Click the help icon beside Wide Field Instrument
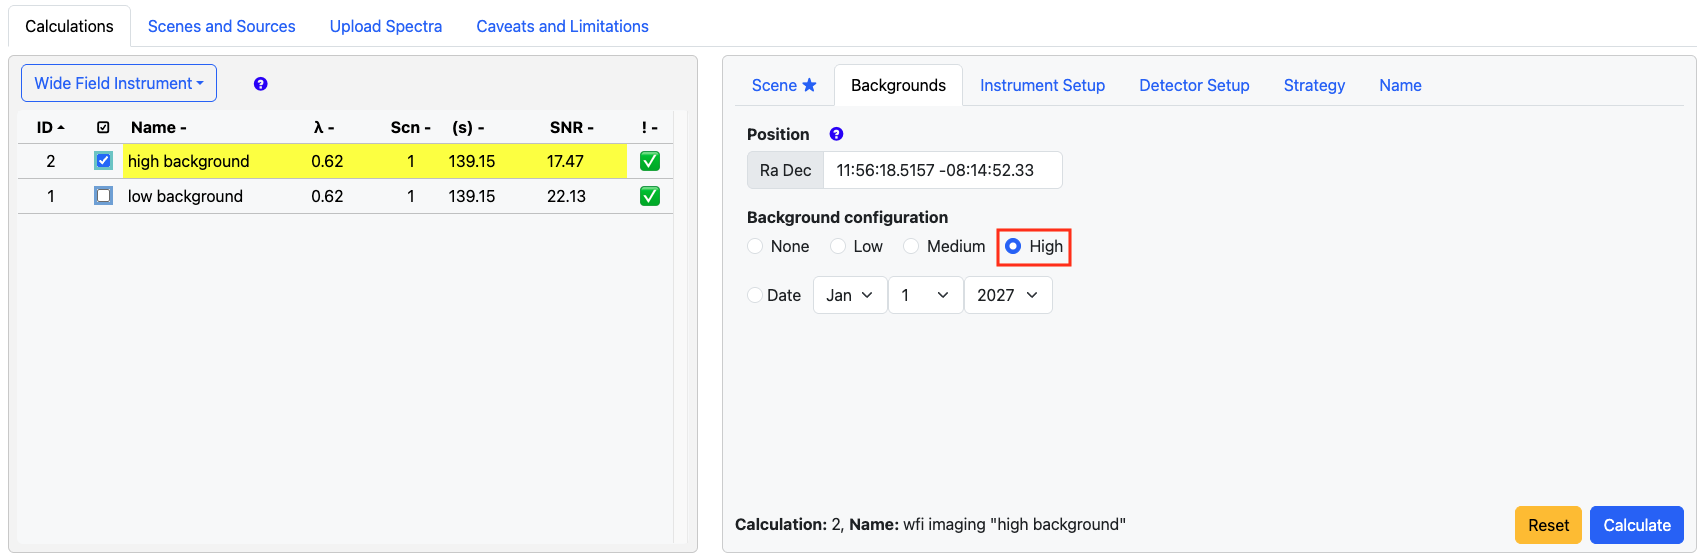Screen dimensions: 1703x557 pyautogui.click(x=260, y=84)
